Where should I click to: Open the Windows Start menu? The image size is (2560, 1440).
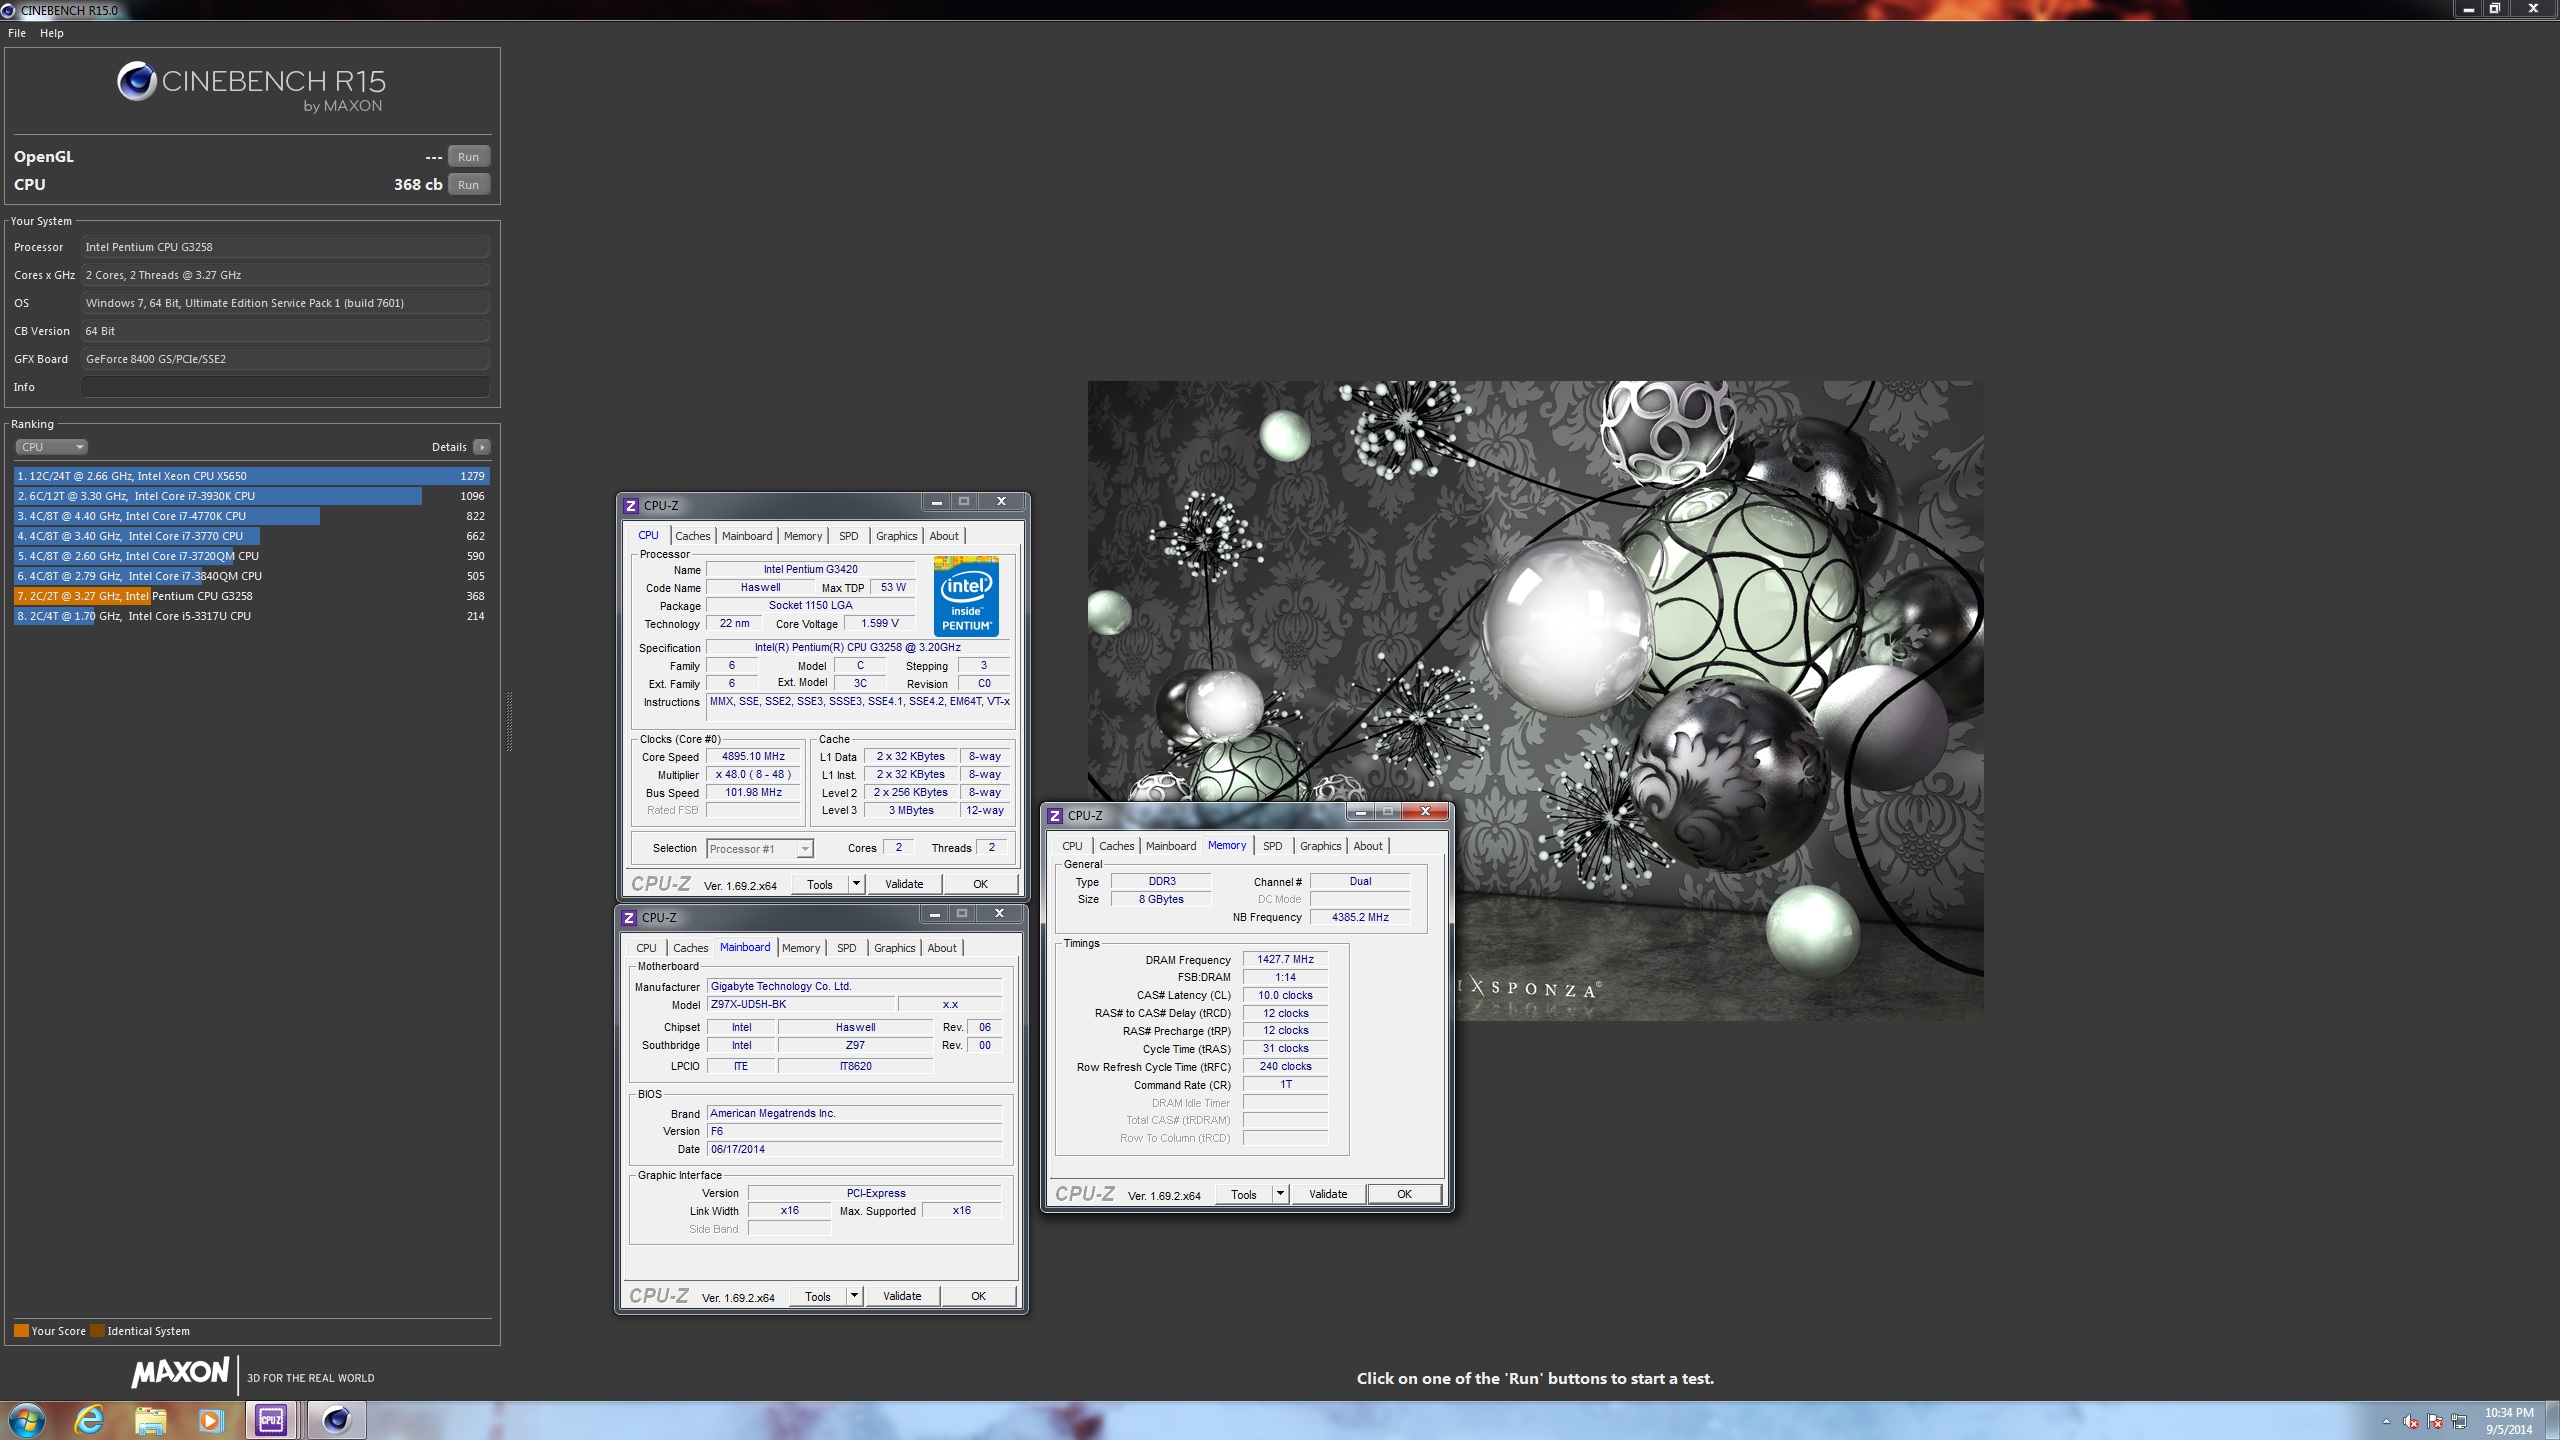(x=26, y=1420)
